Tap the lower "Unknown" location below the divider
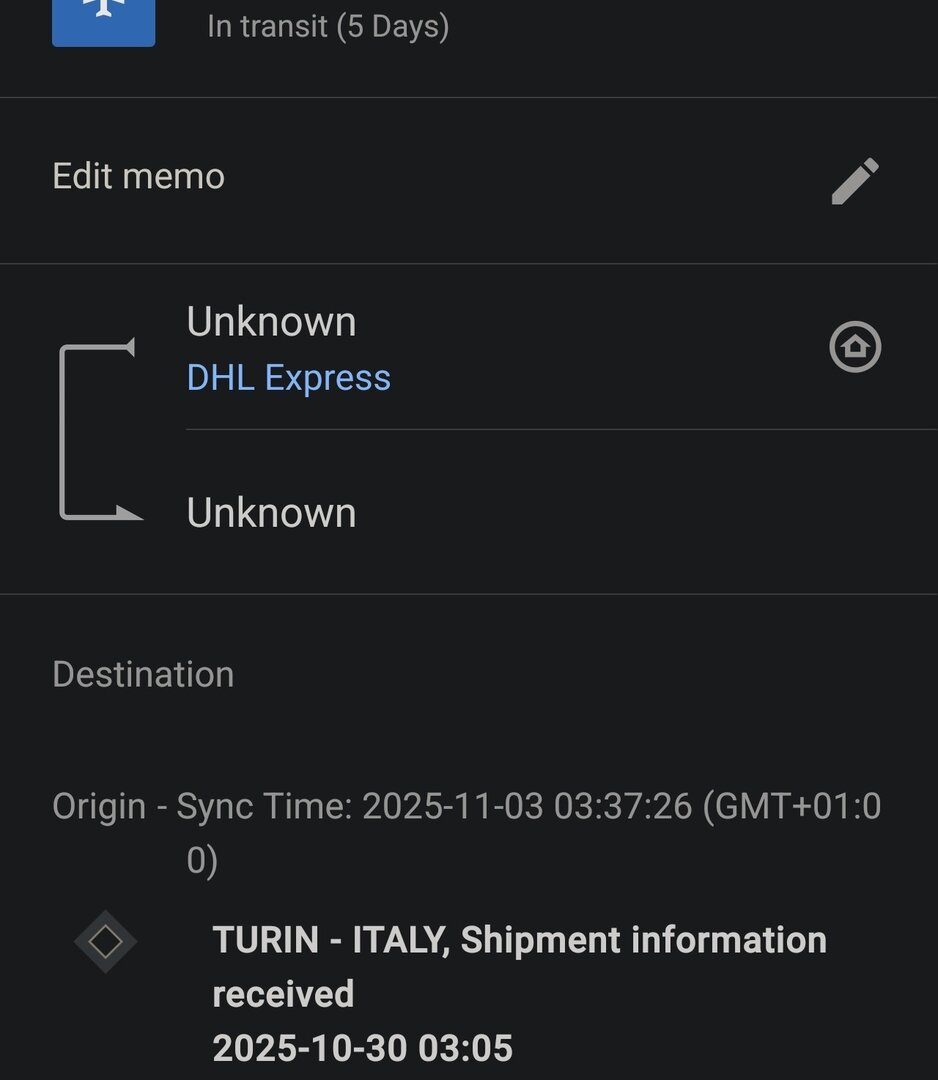 (x=271, y=513)
